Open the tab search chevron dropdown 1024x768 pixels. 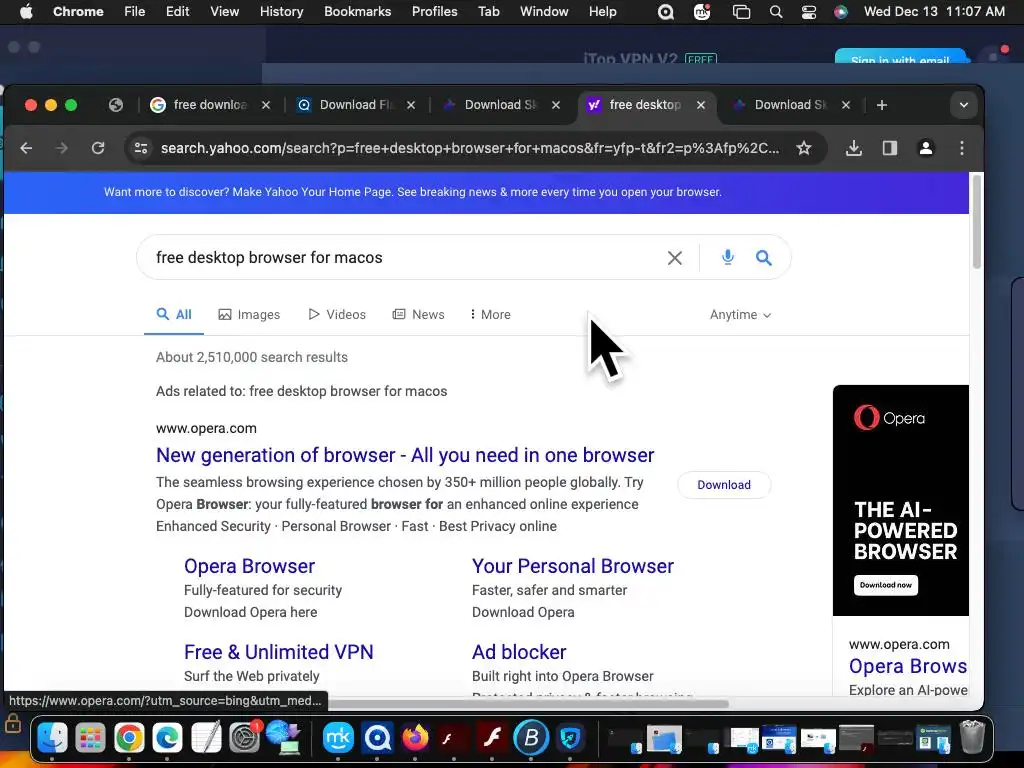(x=963, y=105)
